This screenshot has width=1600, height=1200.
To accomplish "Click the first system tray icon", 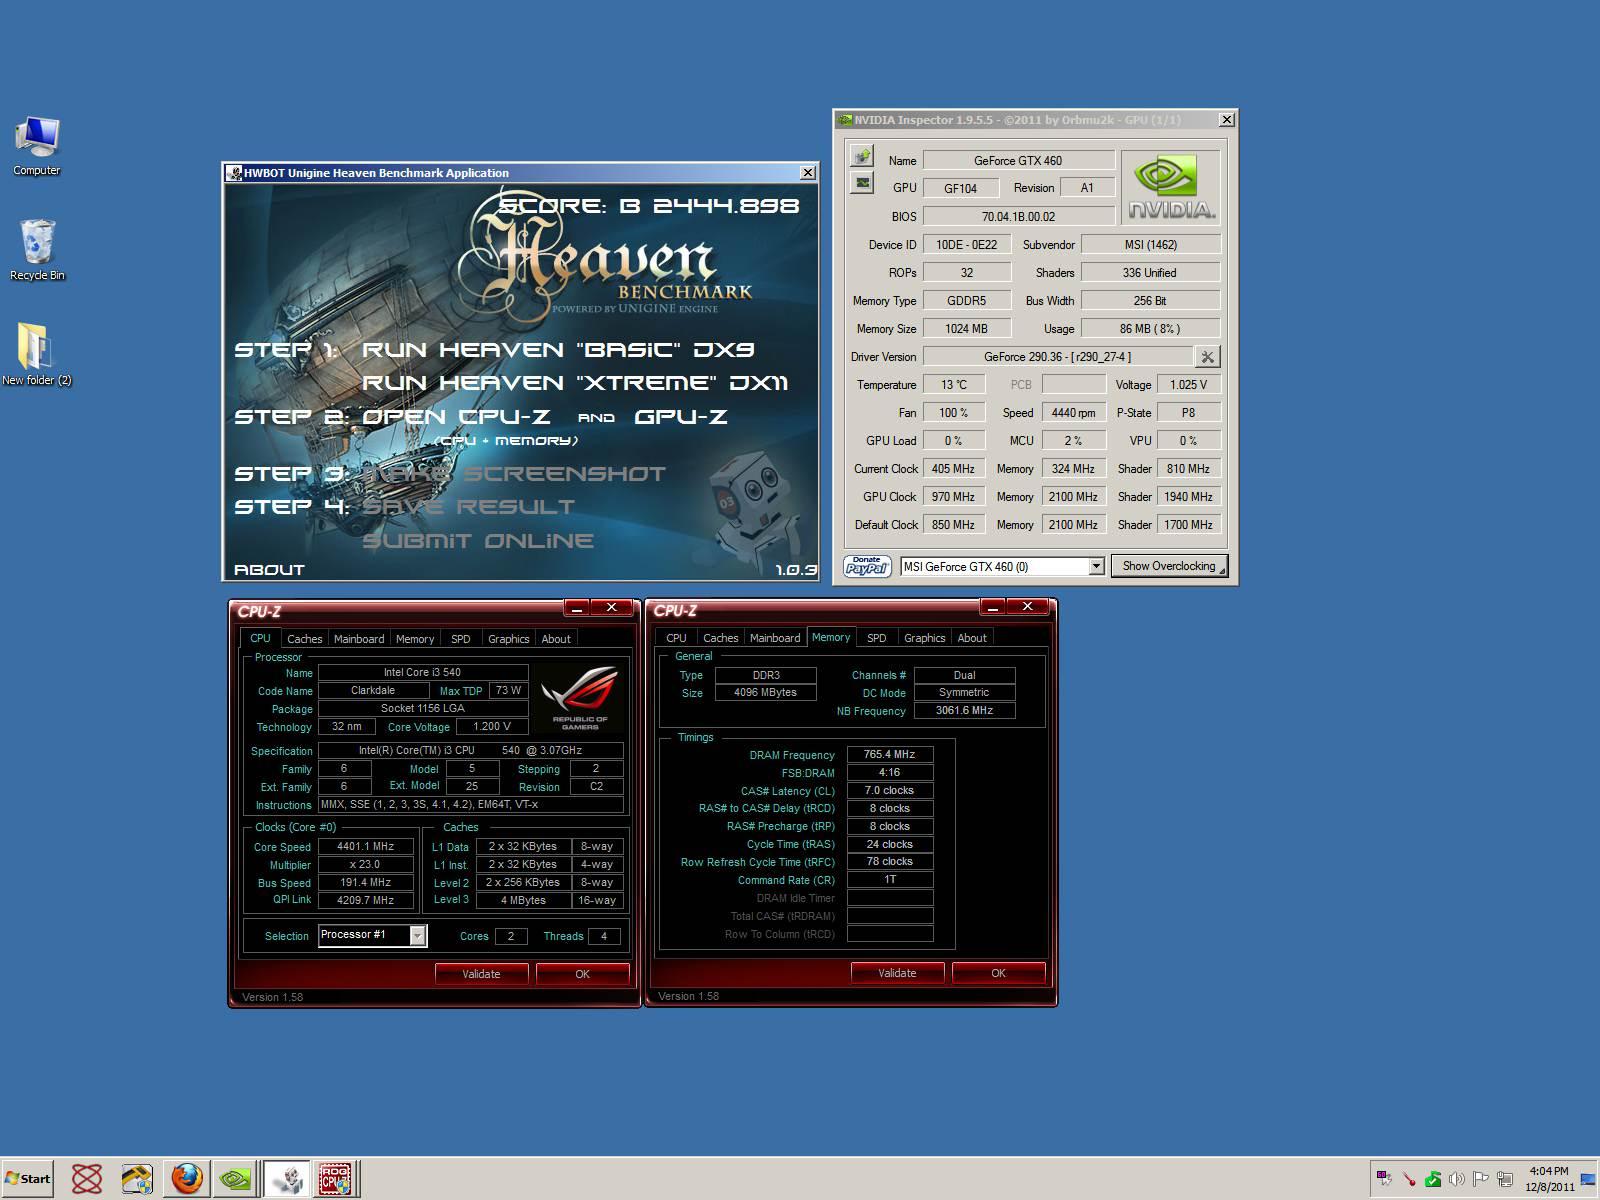I will 1385,1179.
